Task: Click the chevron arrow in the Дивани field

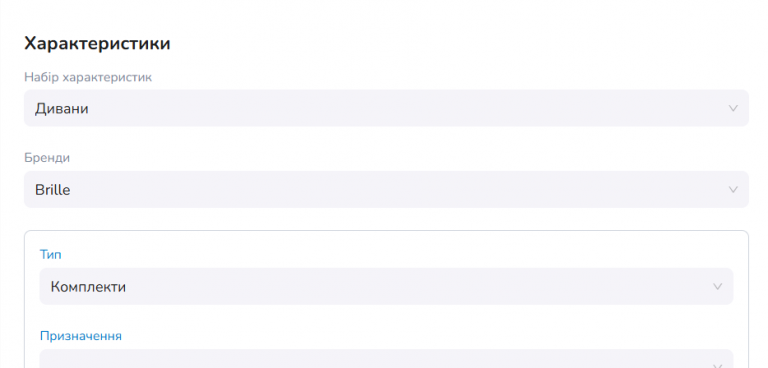Action: point(733,108)
